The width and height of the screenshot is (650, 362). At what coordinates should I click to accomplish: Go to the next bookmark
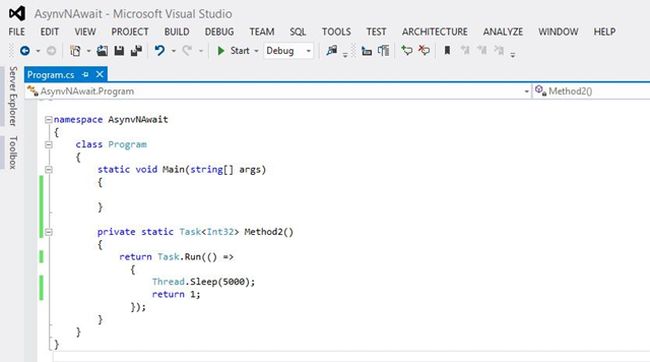pyautogui.click(x=482, y=51)
